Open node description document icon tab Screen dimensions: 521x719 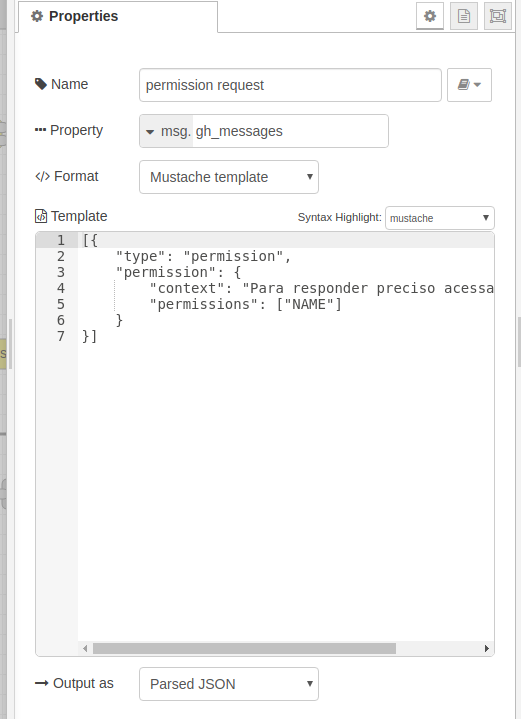click(464, 16)
